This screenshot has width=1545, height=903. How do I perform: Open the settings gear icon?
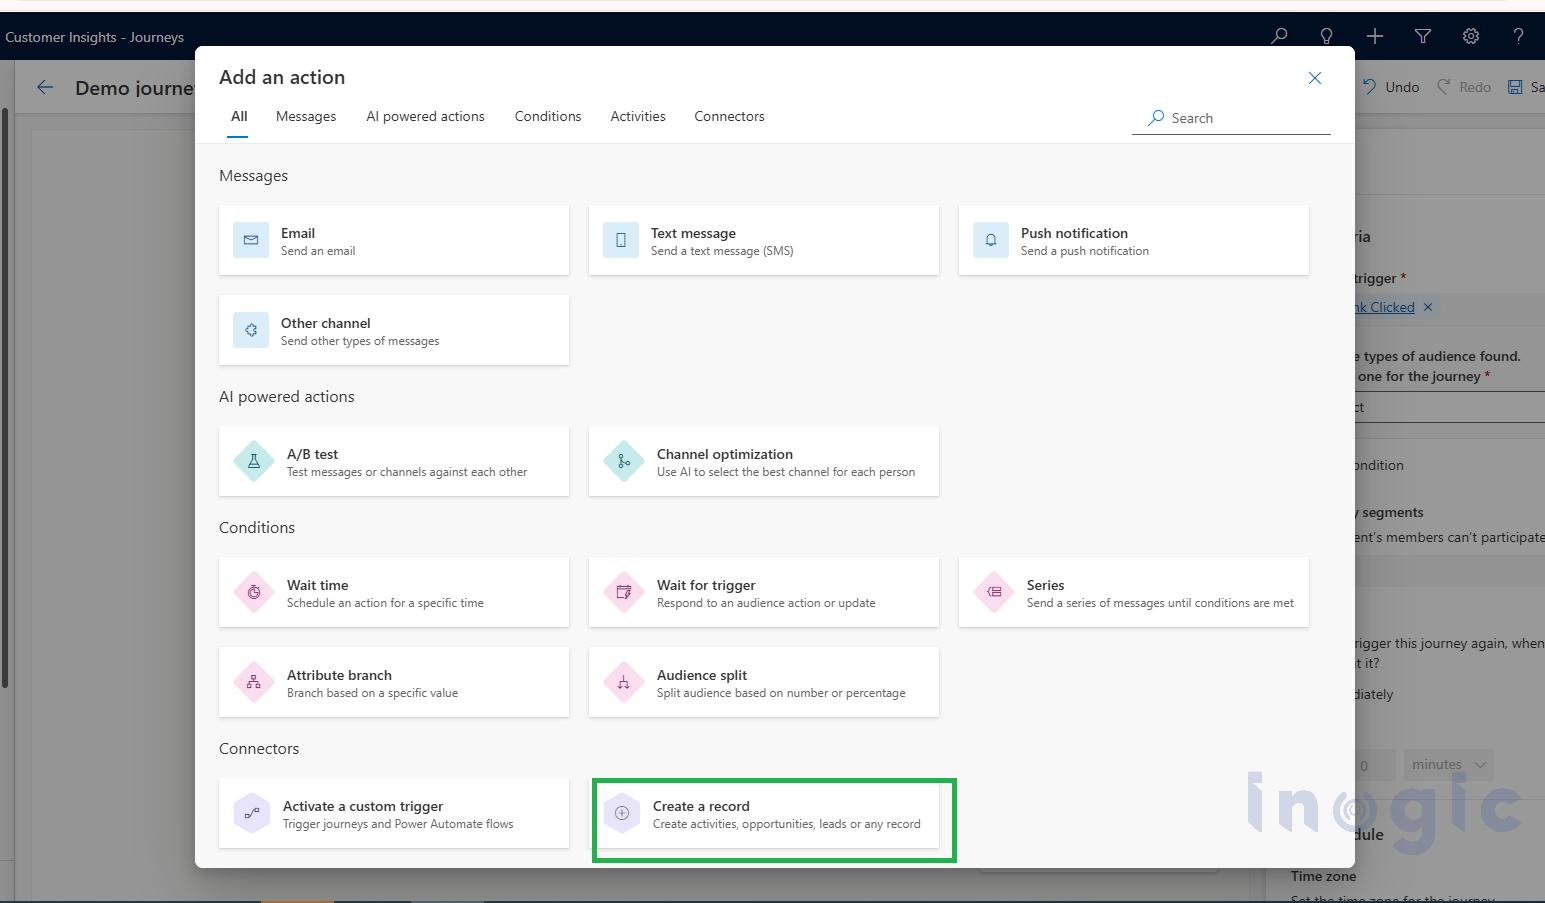[x=1471, y=36]
